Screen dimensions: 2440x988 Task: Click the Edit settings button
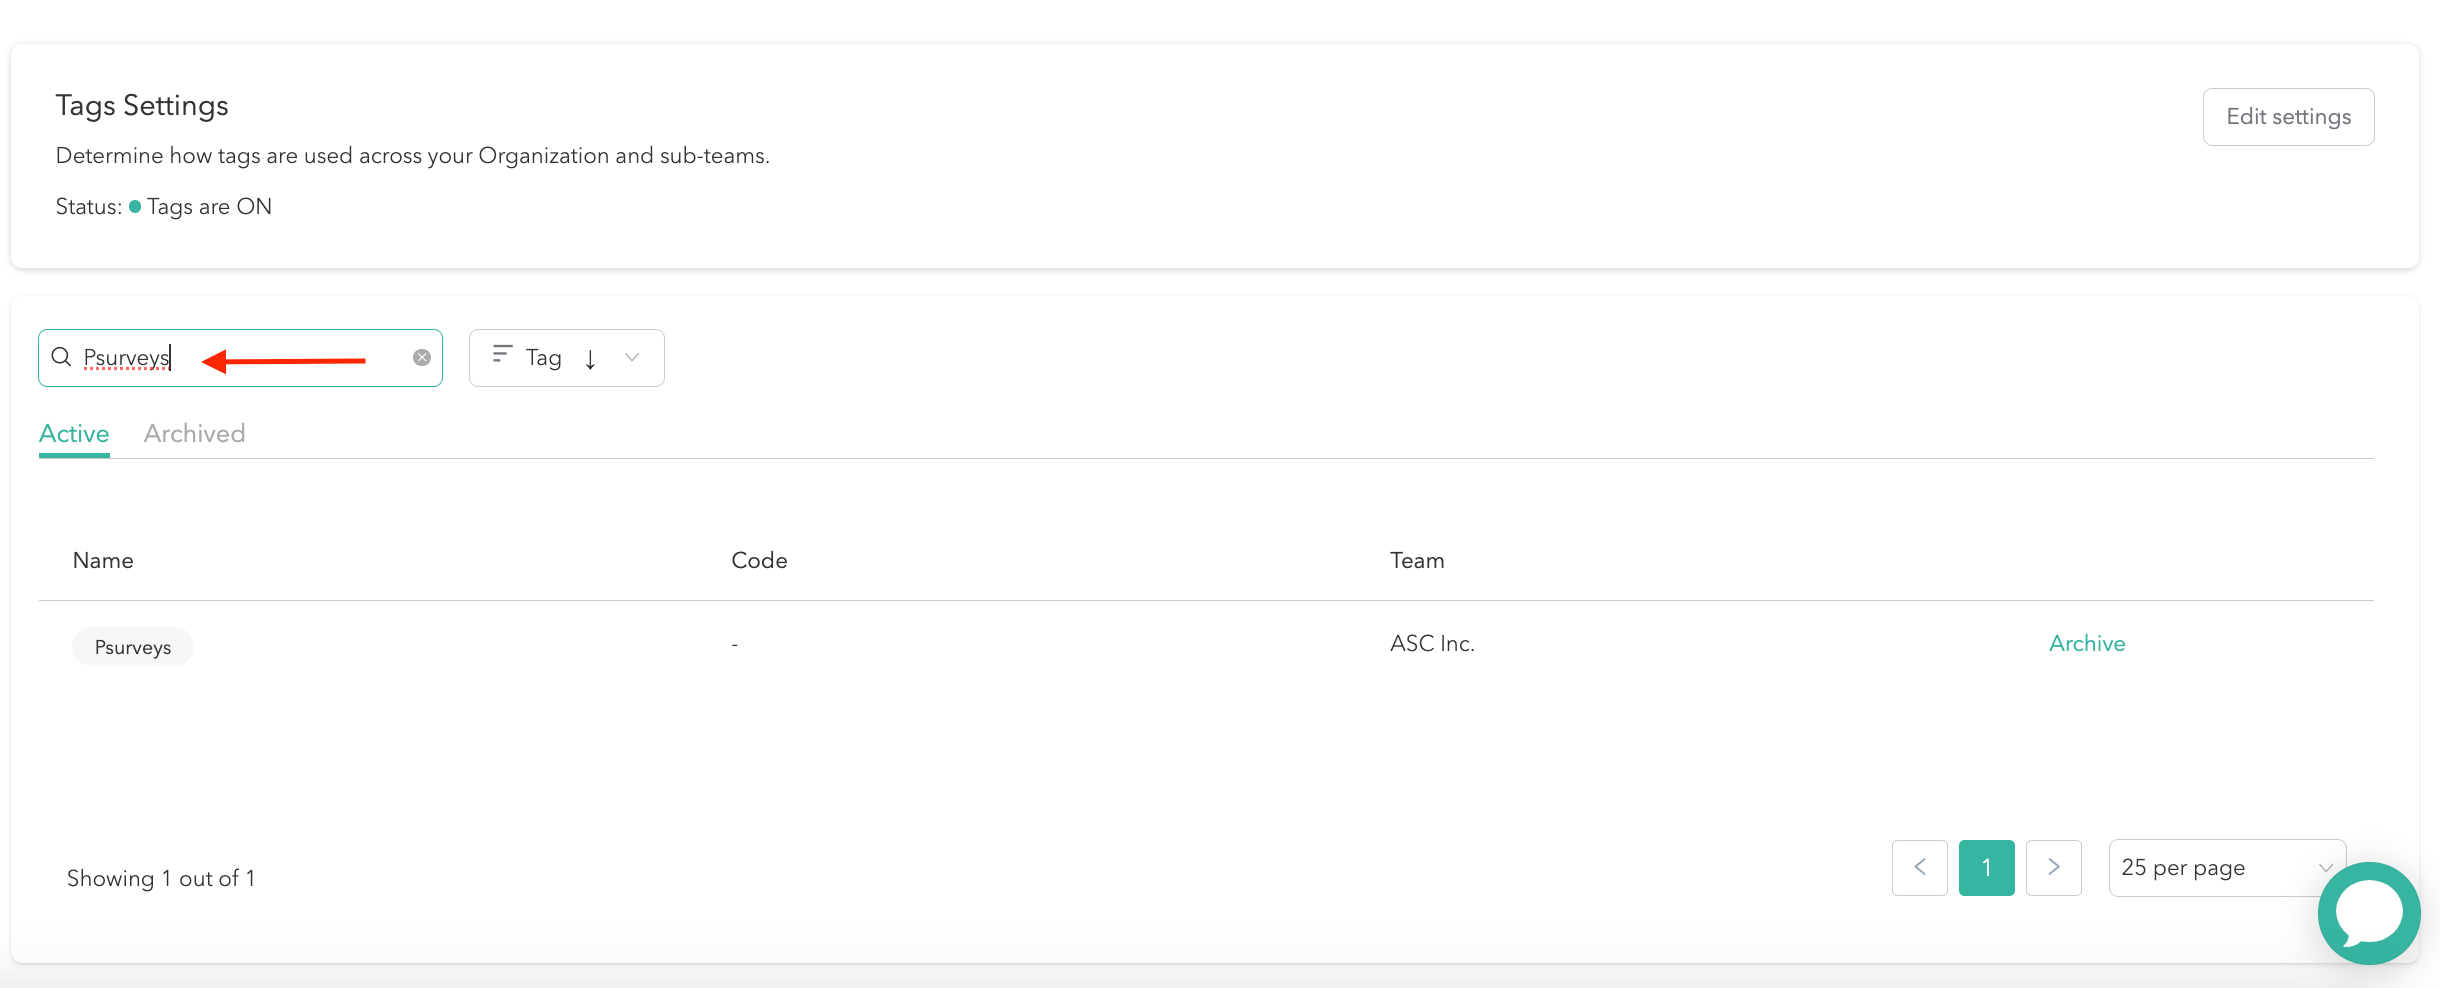click(2288, 116)
